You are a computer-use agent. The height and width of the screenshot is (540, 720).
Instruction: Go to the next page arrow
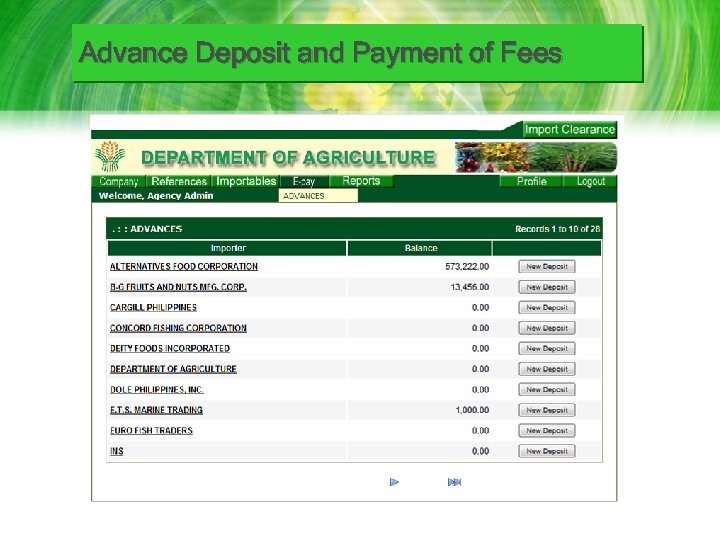394,482
